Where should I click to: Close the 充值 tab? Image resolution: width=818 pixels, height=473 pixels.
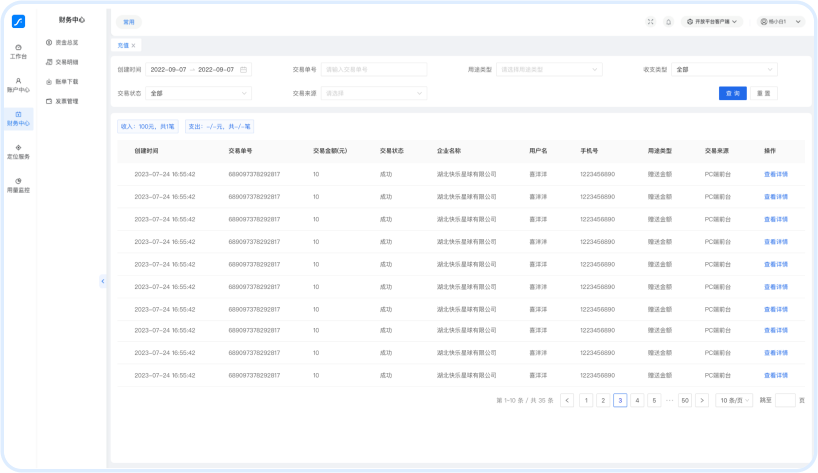tap(134, 45)
